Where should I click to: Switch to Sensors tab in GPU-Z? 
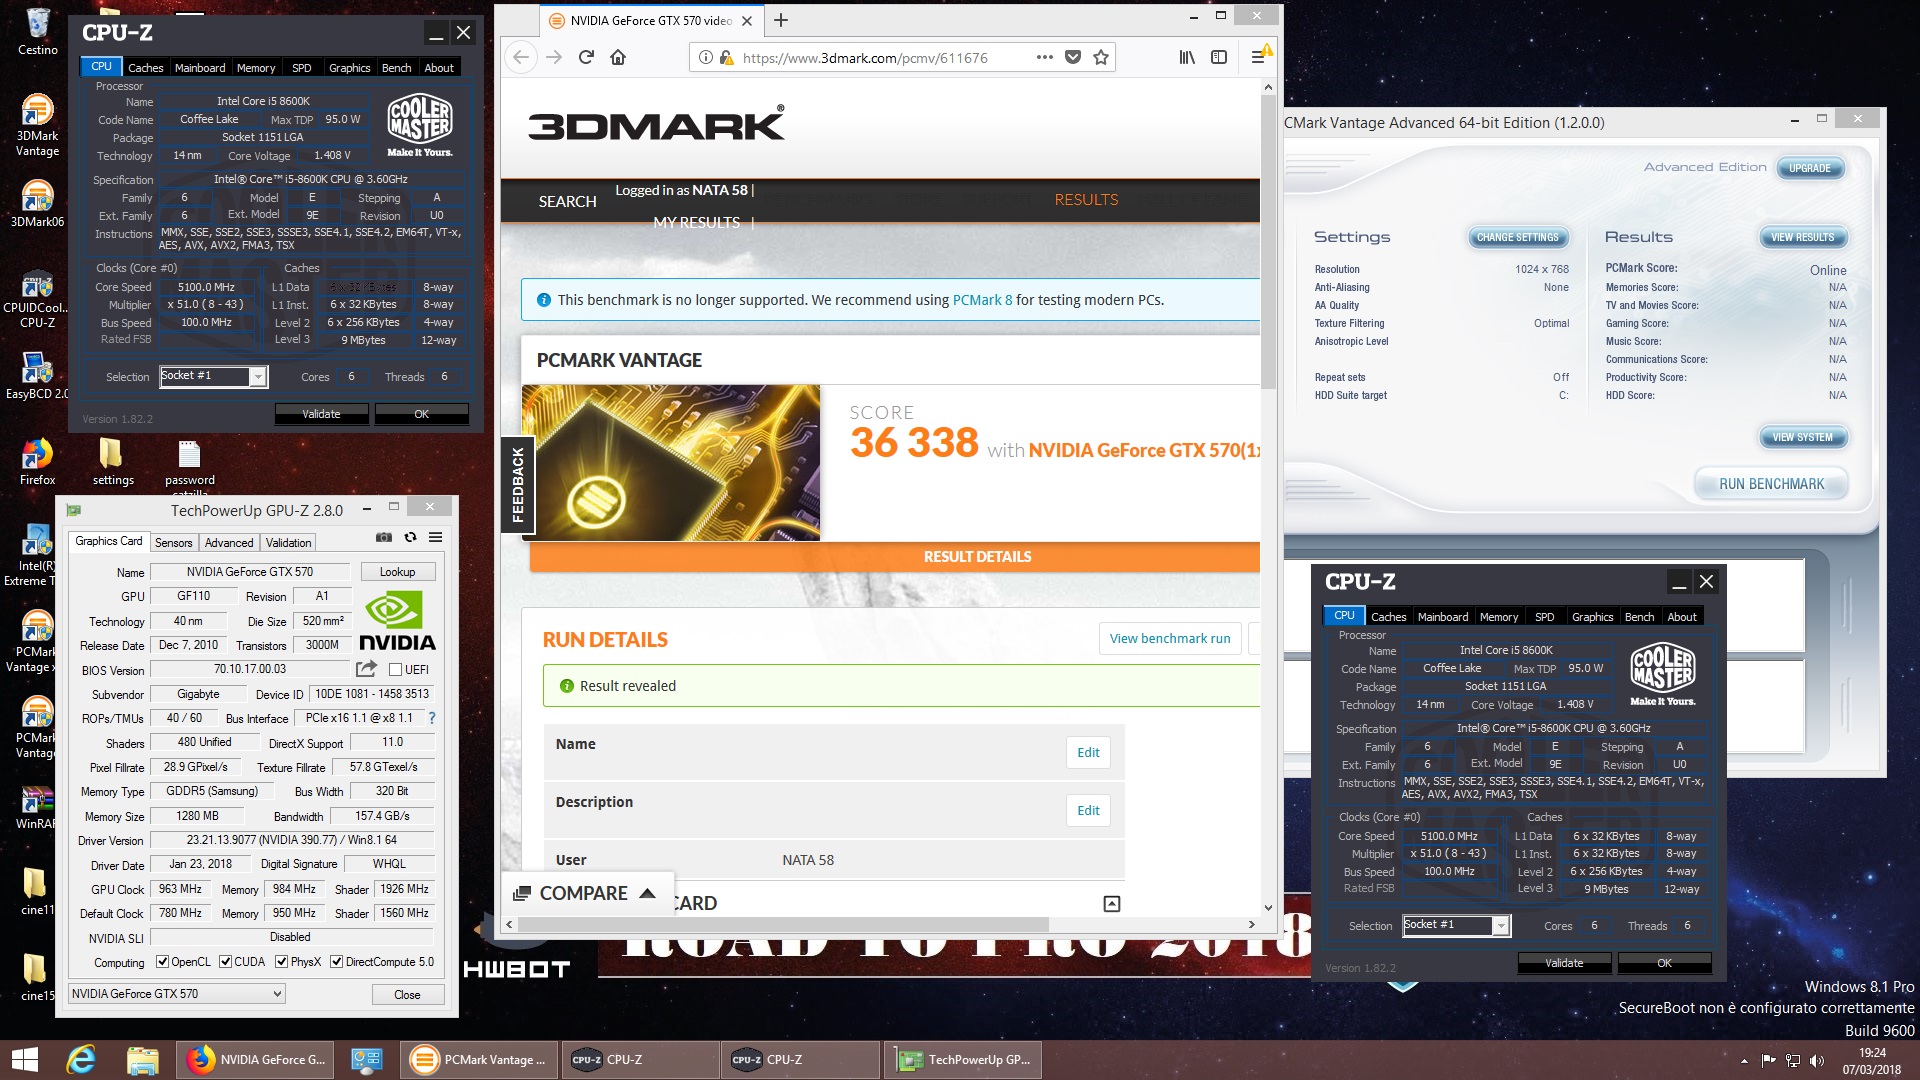click(x=173, y=543)
